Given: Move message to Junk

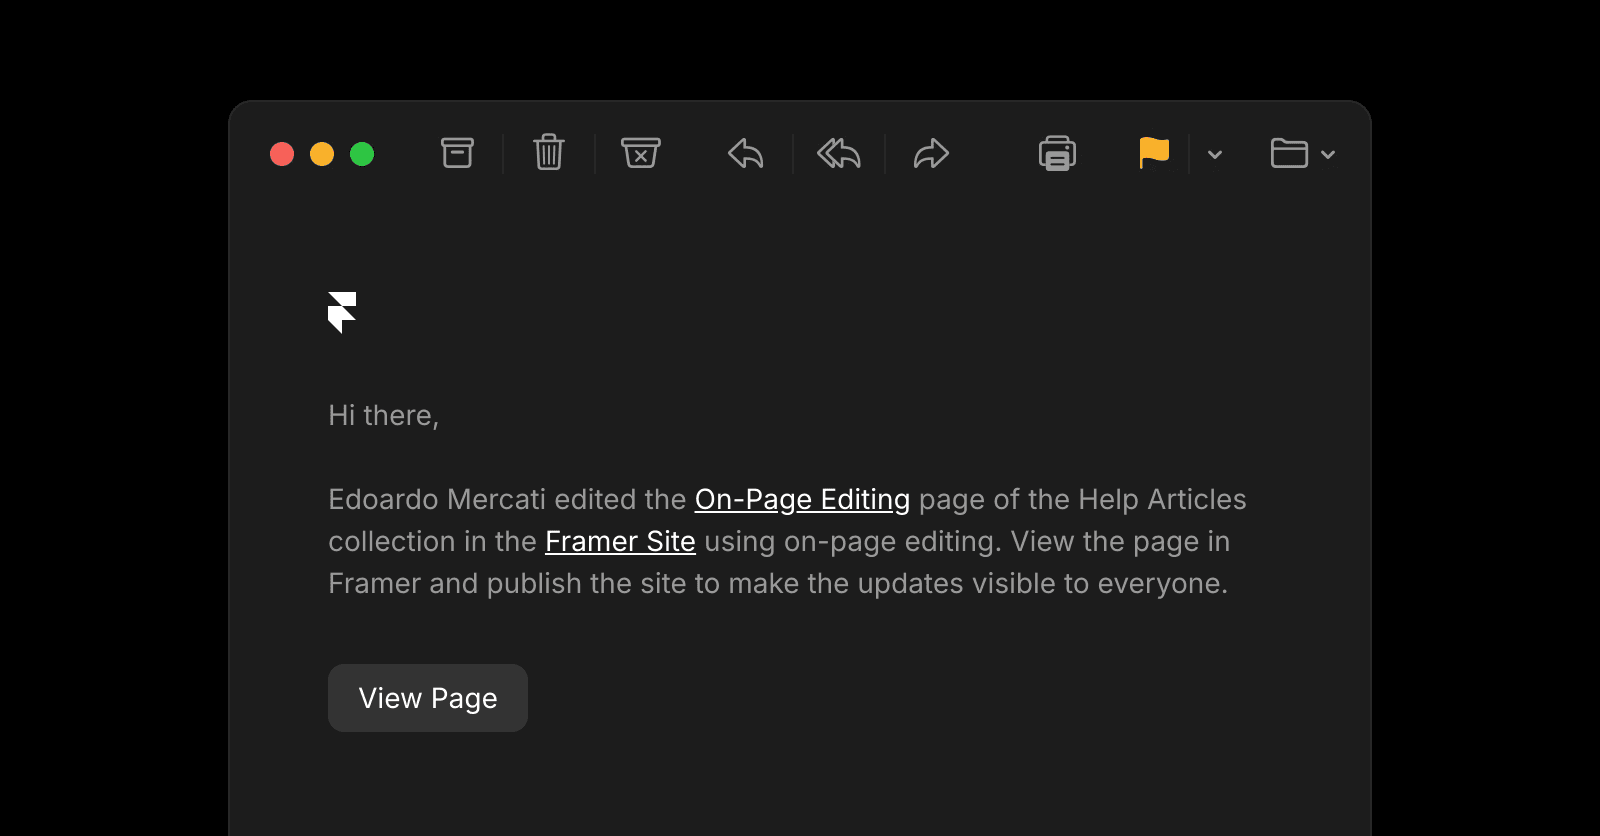Looking at the screenshot, I should [x=641, y=153].
